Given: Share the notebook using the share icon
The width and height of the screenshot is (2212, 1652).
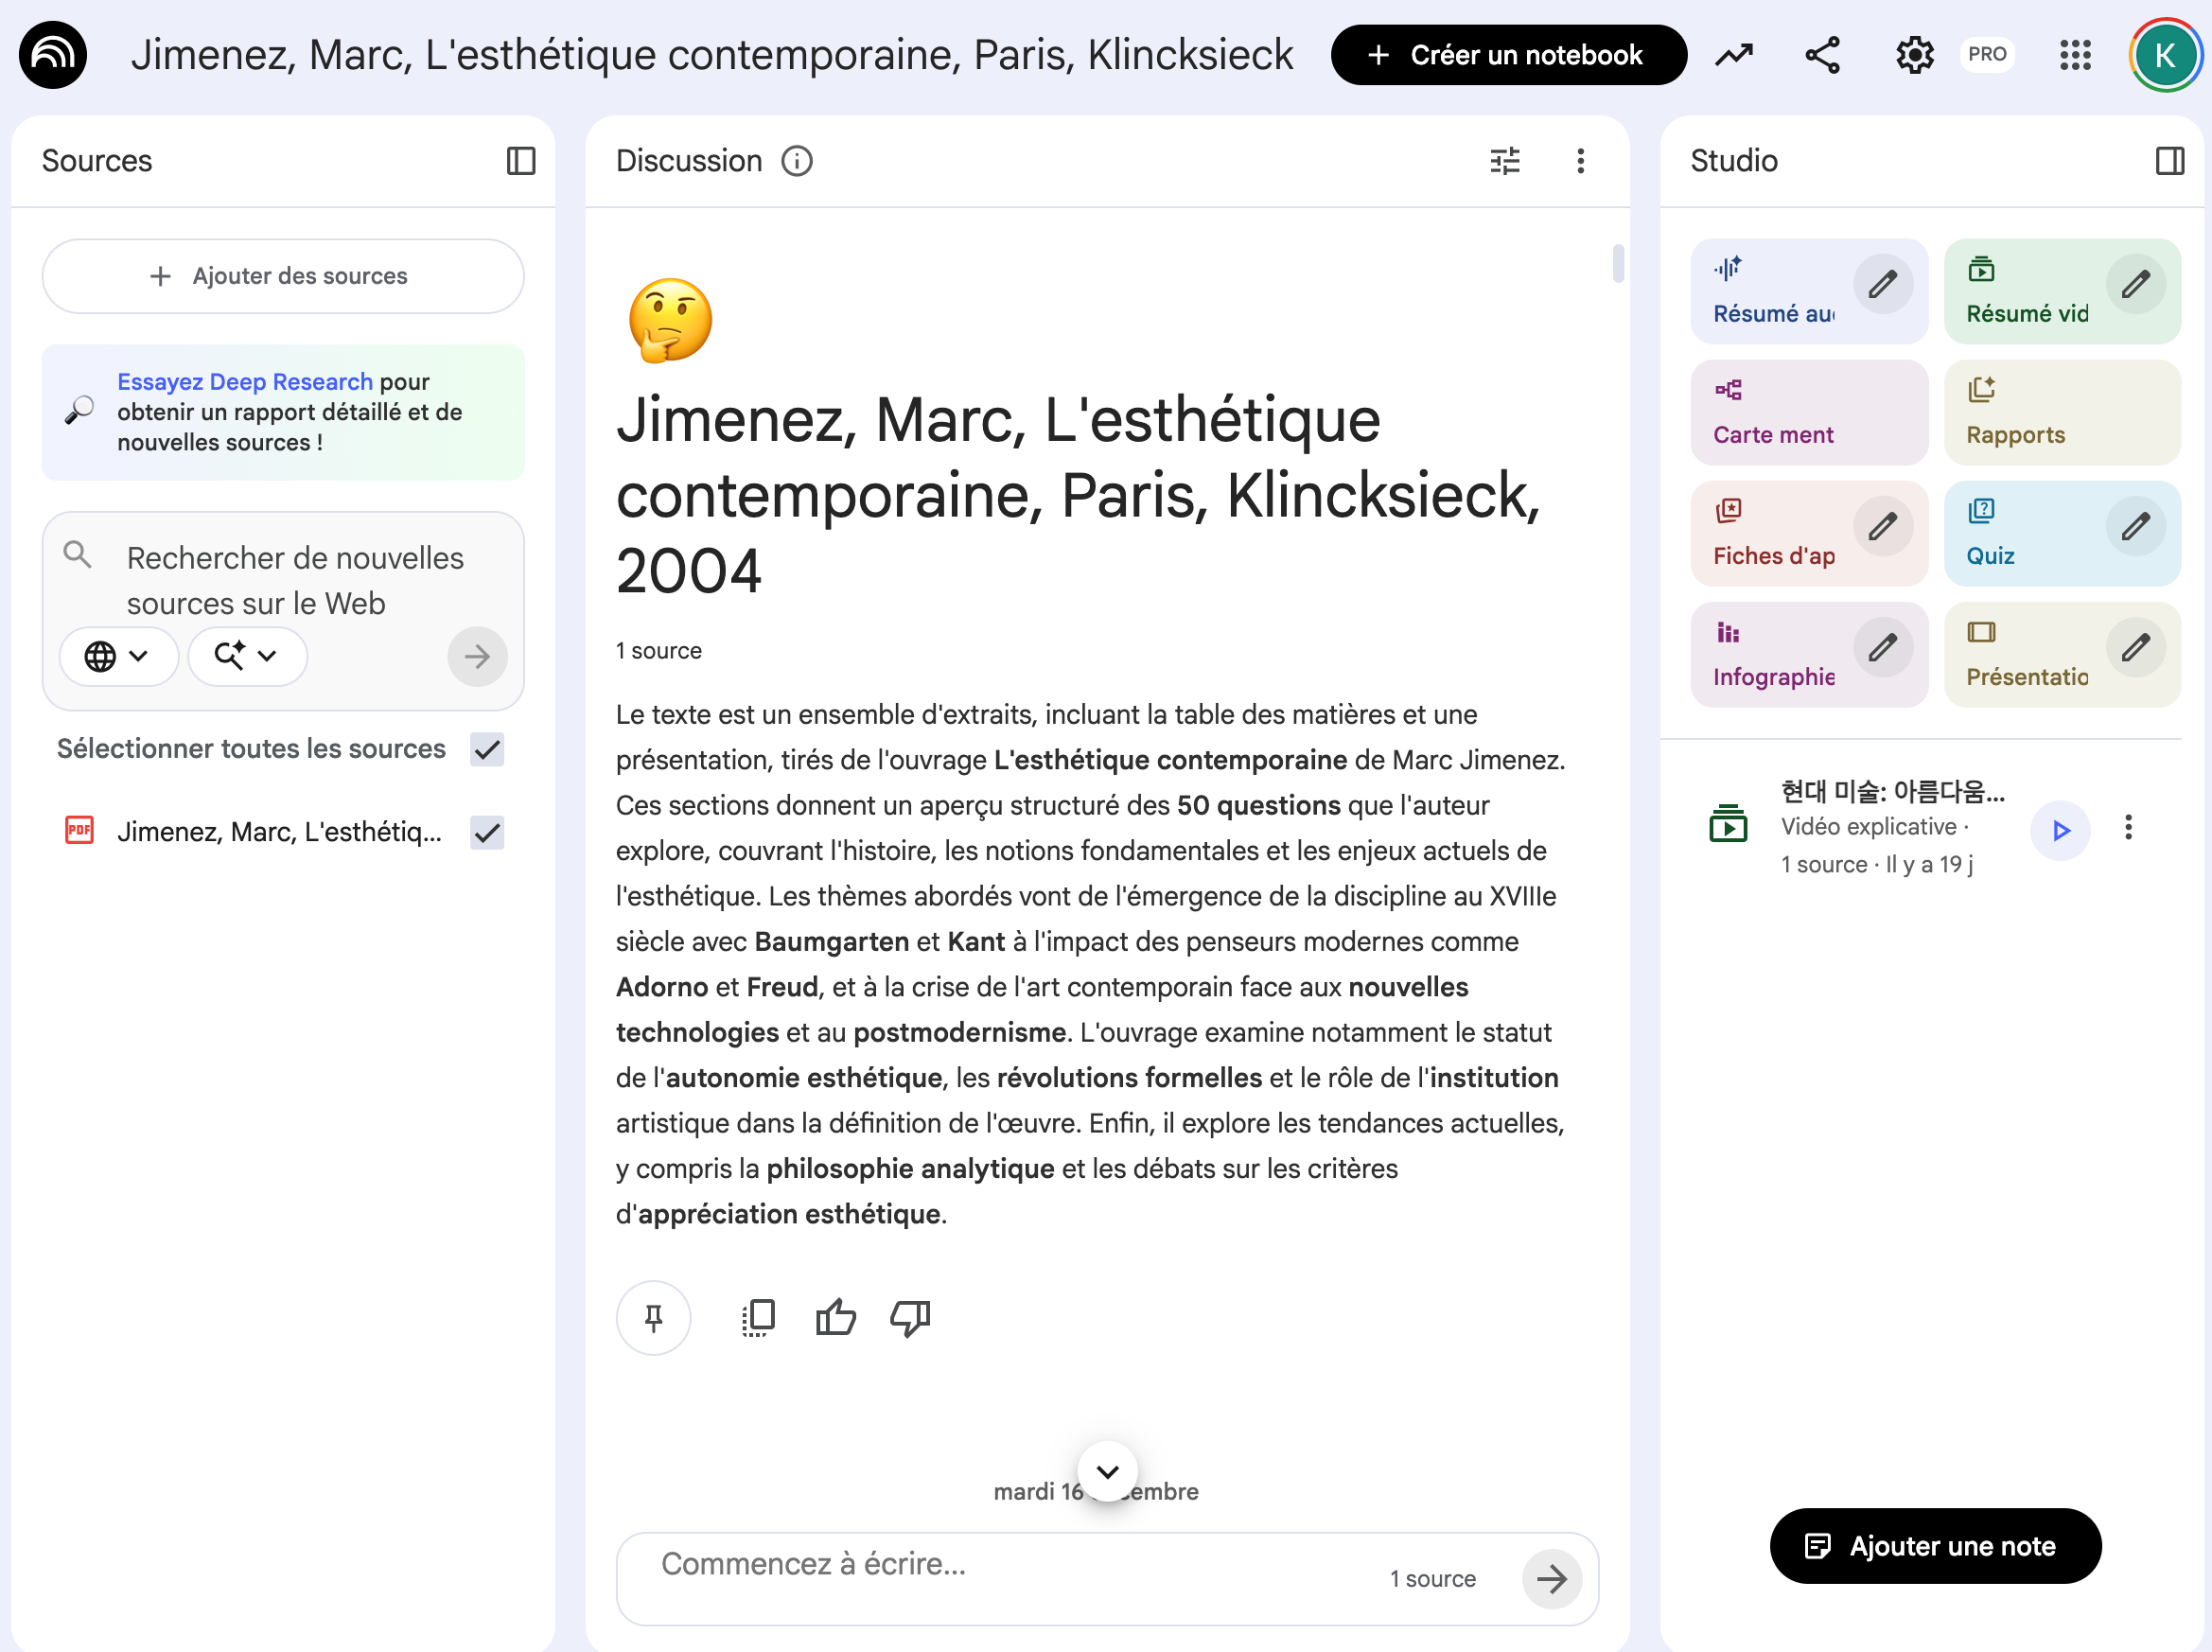Looking at the screenshot, I should tap(1822, 55).
